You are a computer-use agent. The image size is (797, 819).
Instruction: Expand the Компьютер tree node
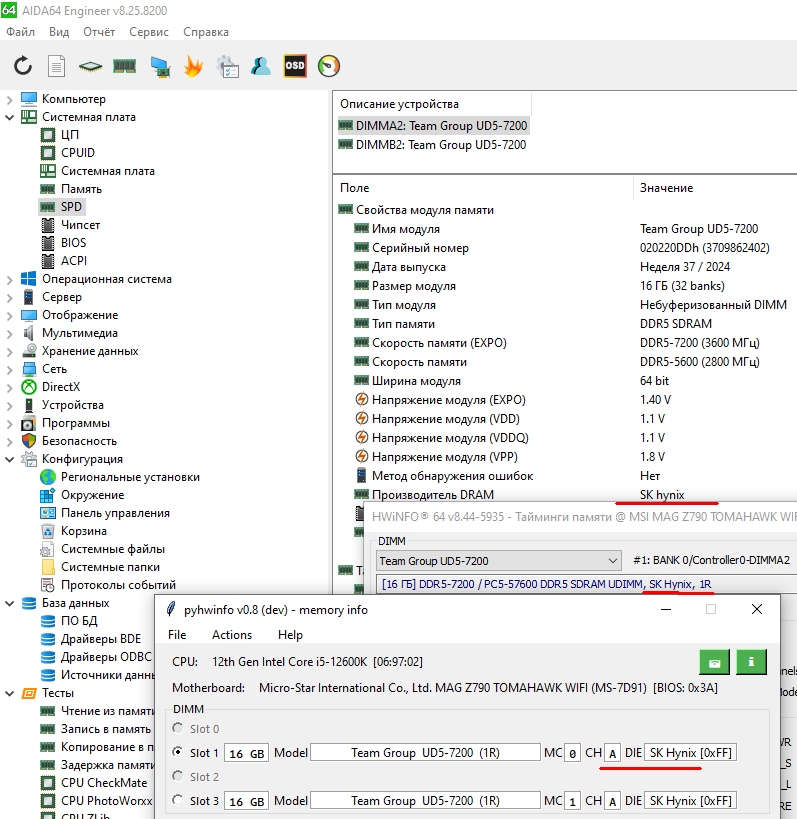[9, 99]
